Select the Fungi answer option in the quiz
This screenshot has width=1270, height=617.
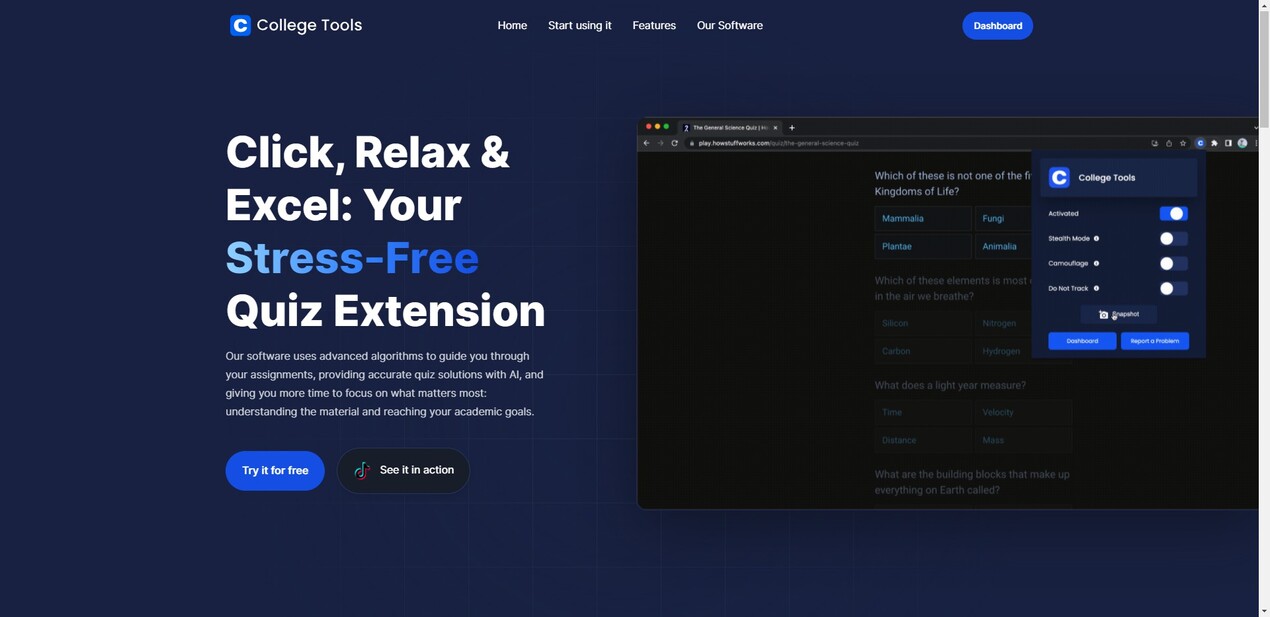point(1000,218)
